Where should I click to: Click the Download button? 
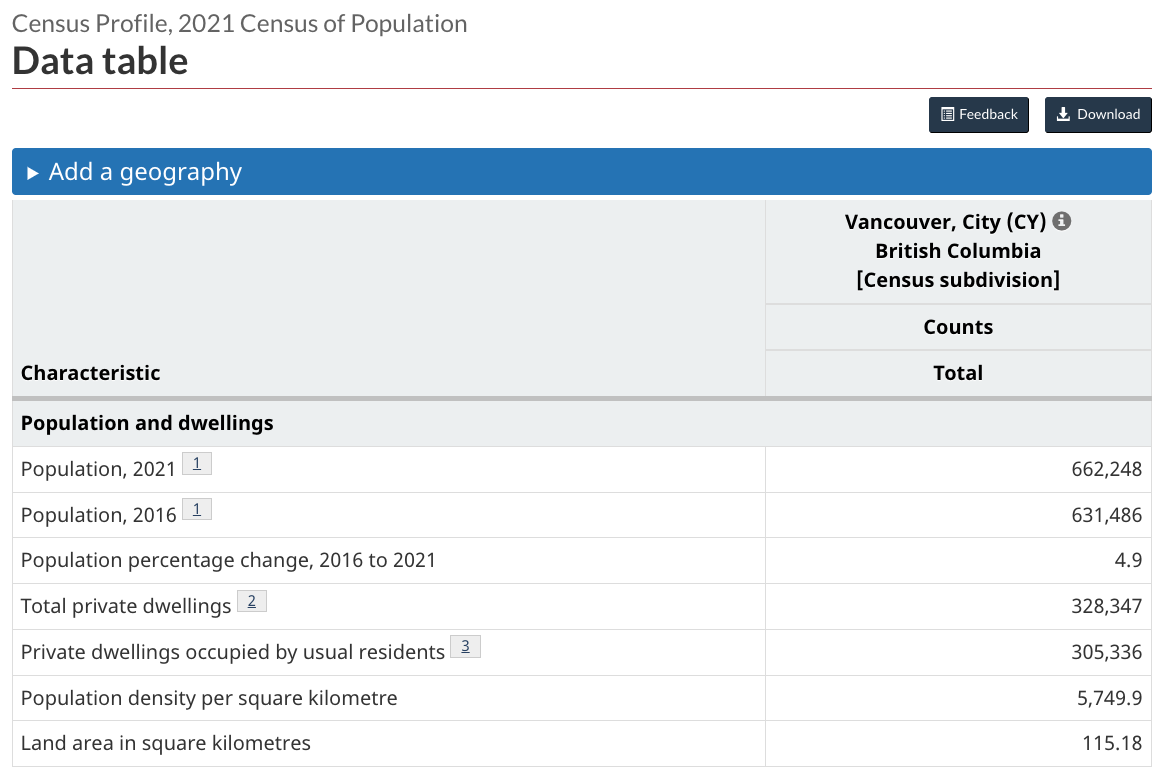(x=1098, y=115)
